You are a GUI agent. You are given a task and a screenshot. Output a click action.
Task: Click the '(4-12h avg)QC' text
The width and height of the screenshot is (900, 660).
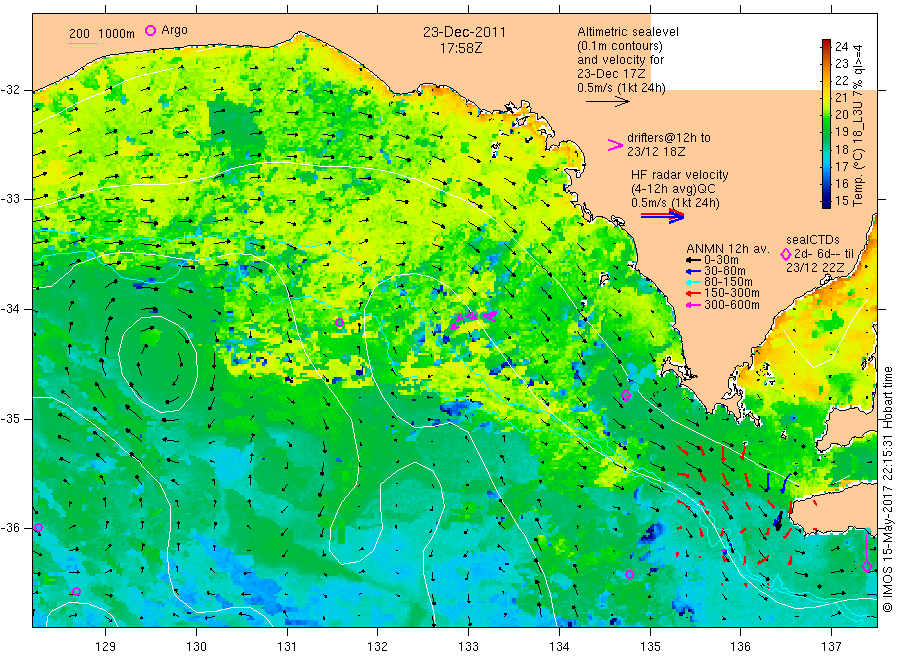(x=673, y=189)
